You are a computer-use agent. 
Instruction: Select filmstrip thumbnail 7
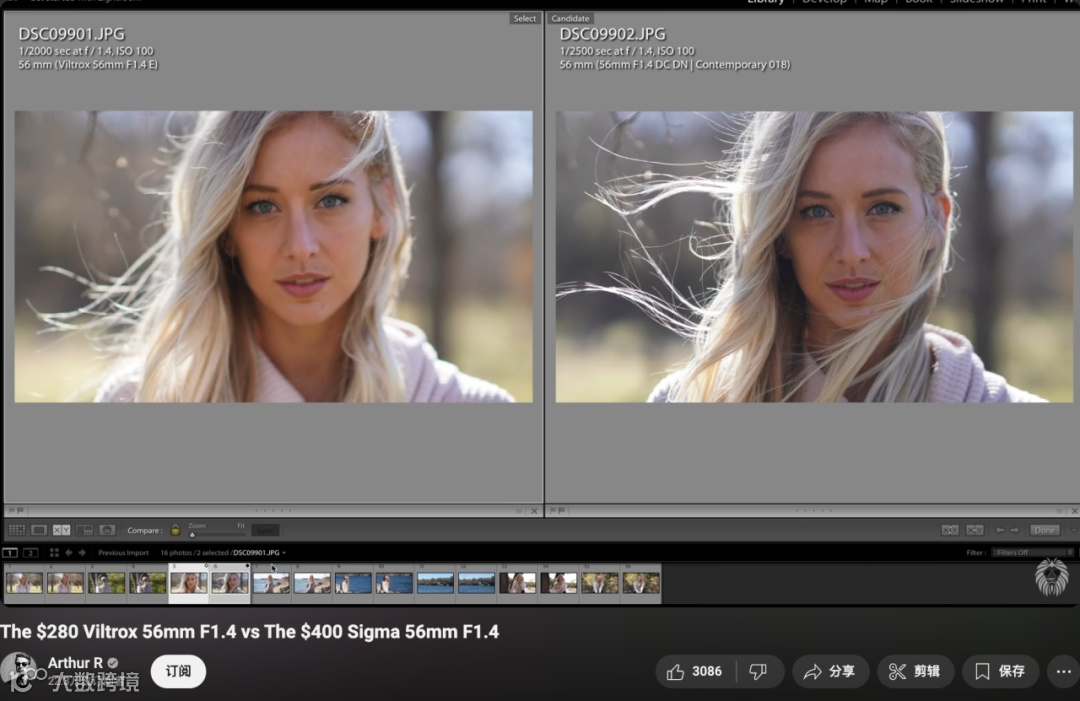point(271,583)
